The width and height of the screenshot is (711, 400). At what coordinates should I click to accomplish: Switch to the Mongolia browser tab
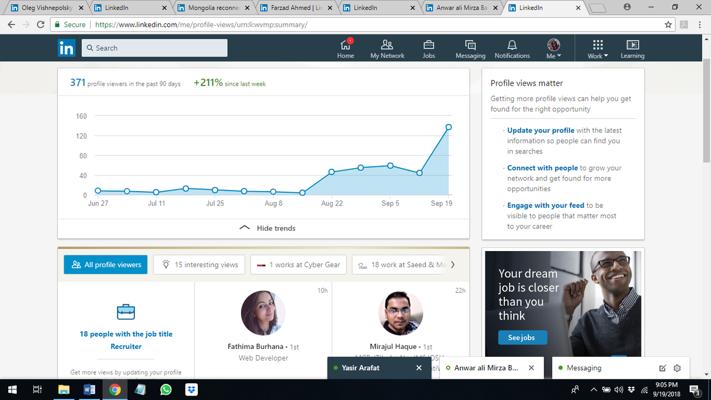tap(213, 8)
